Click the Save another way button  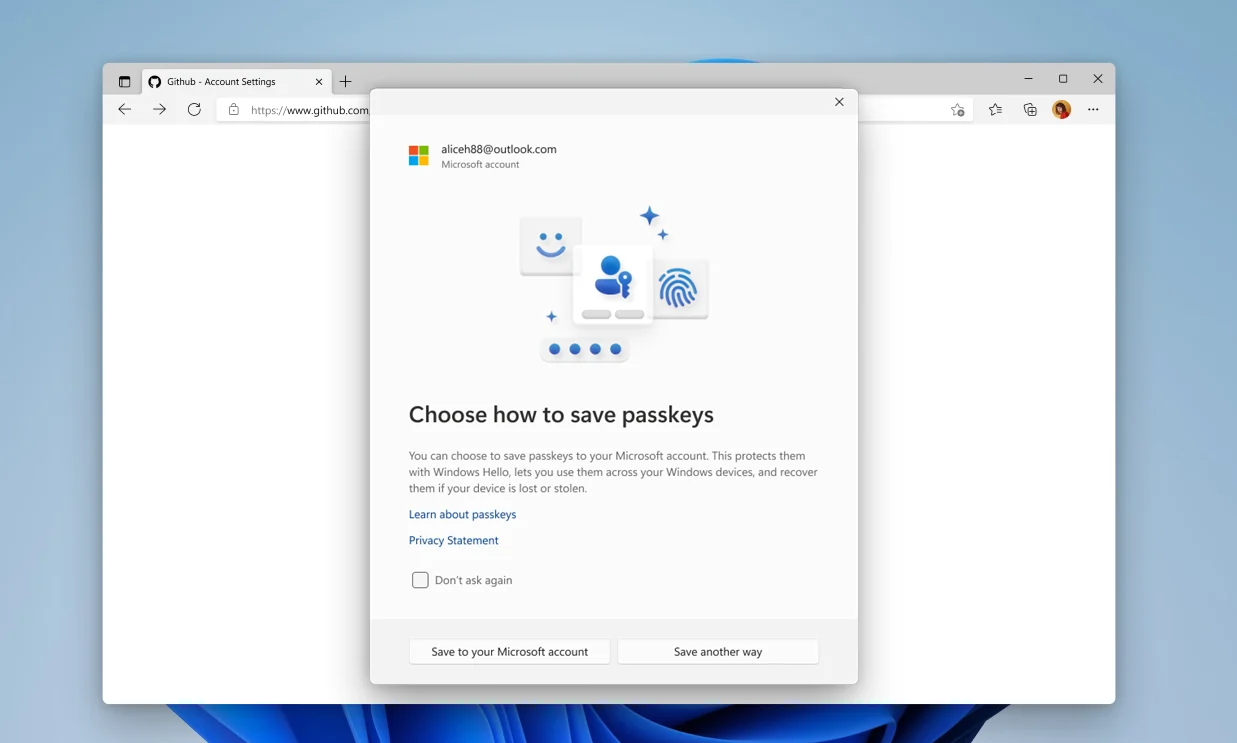(717, 651)
